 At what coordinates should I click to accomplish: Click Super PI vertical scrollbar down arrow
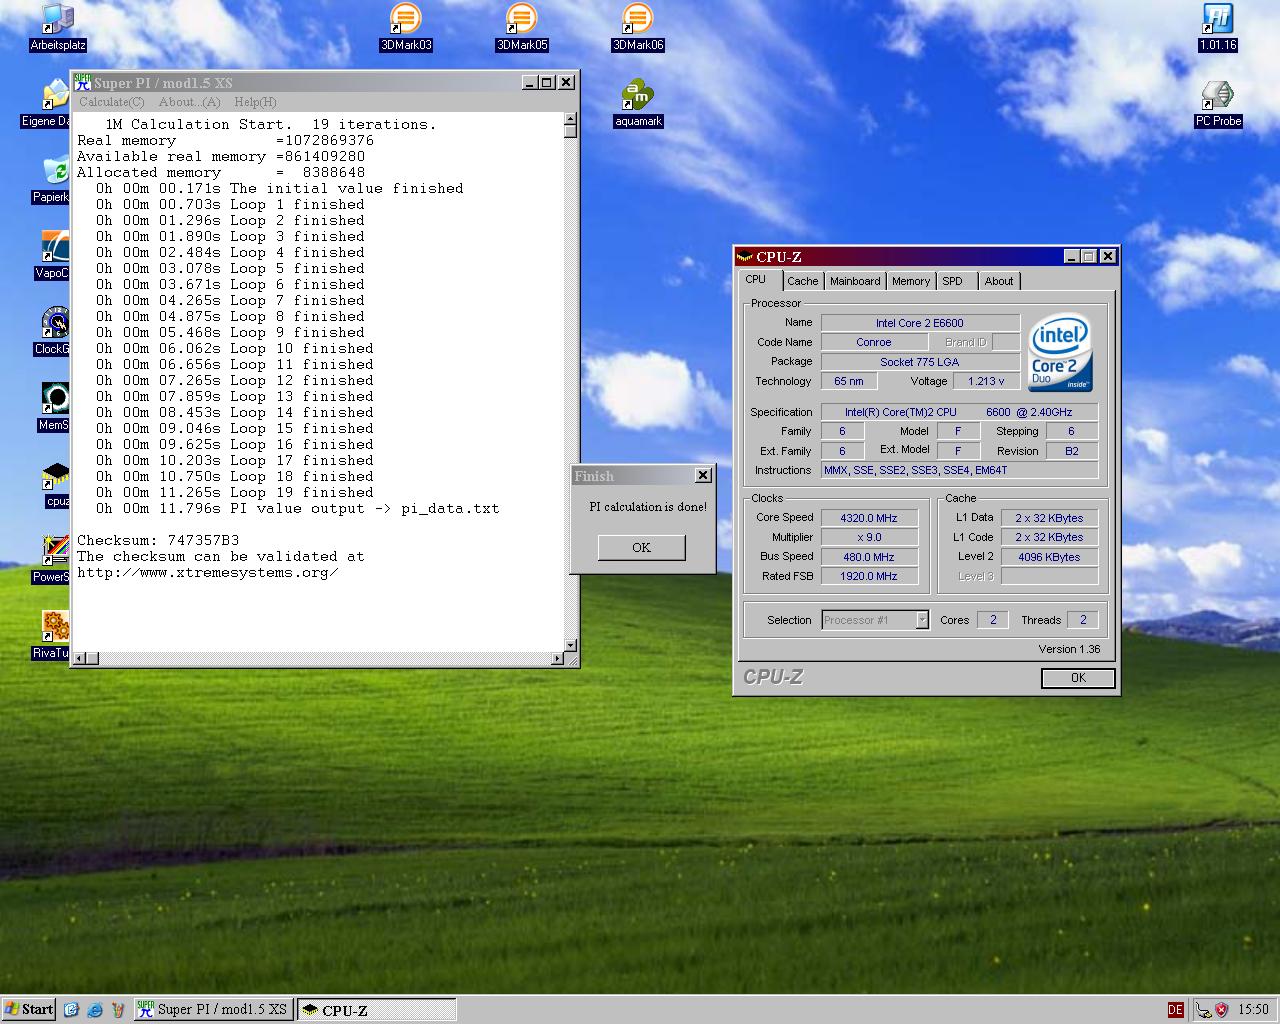[571, 645]
